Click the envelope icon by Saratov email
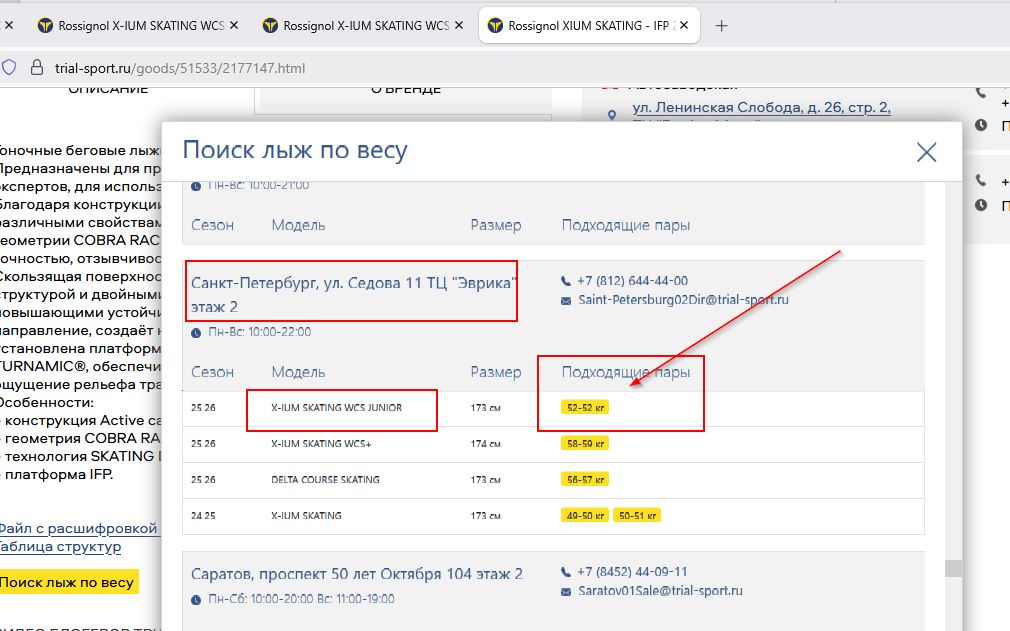Image resolution: width=1010 pixels, height=631 pixels. pyautogui.click(x=566, y=591)
